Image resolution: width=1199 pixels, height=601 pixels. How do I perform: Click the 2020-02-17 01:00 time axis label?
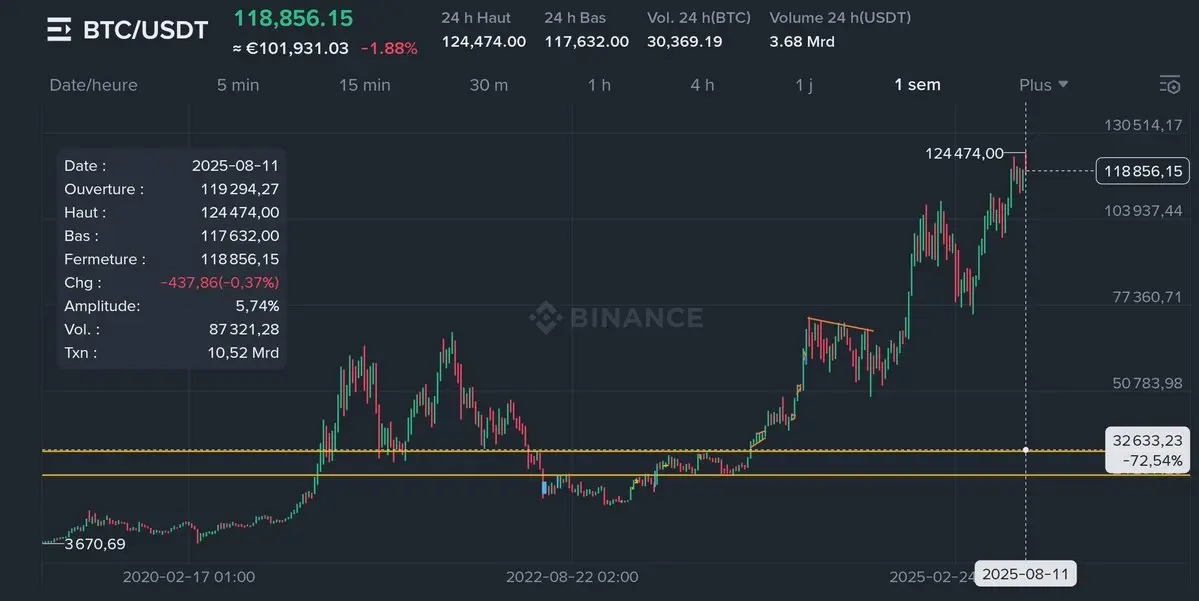189,577
